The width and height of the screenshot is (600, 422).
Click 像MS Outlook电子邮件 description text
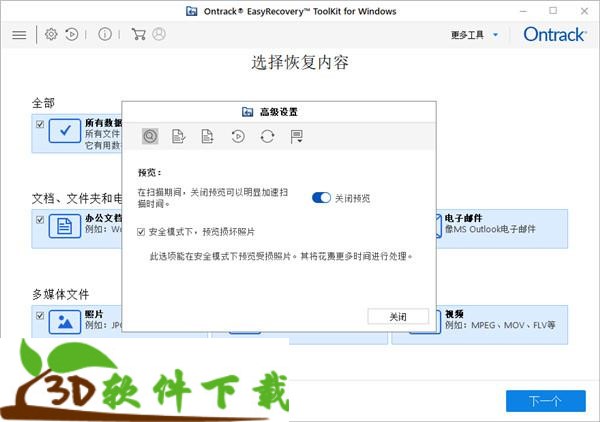click(490, 229)
